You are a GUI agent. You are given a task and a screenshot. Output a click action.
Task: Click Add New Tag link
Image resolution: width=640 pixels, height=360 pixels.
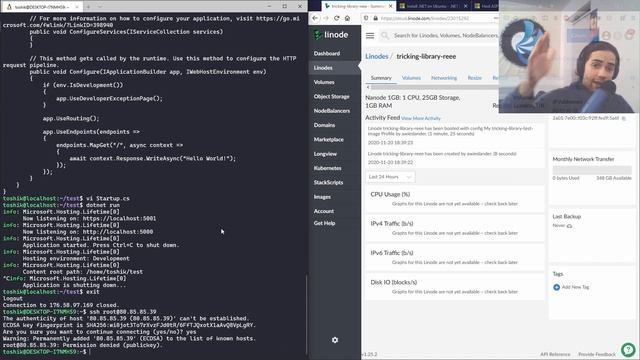point(575,287)
